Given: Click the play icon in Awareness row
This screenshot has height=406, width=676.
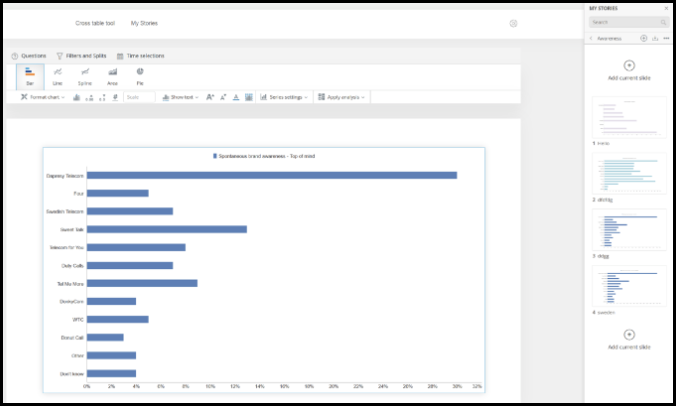Looking at the screenshot, I should 643,38.
